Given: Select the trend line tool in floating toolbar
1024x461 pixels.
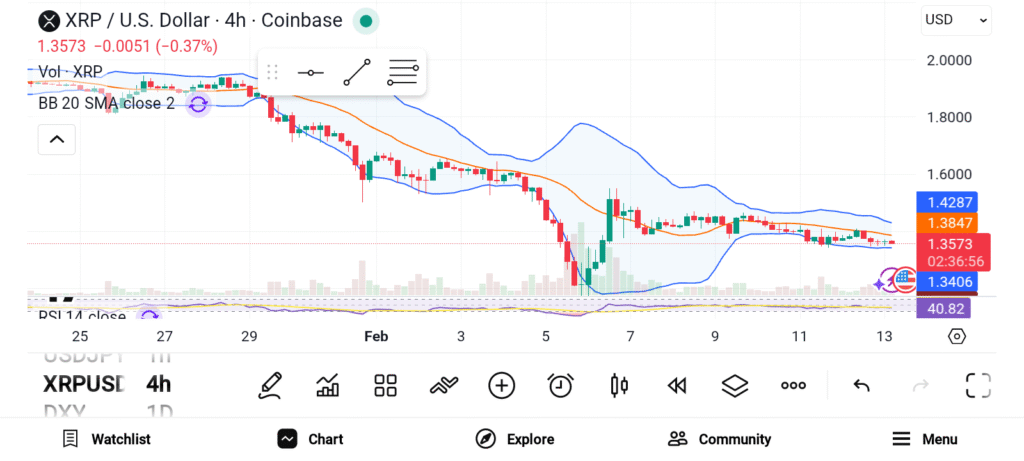Looking at the screenshot, I should tap(357, 73).
